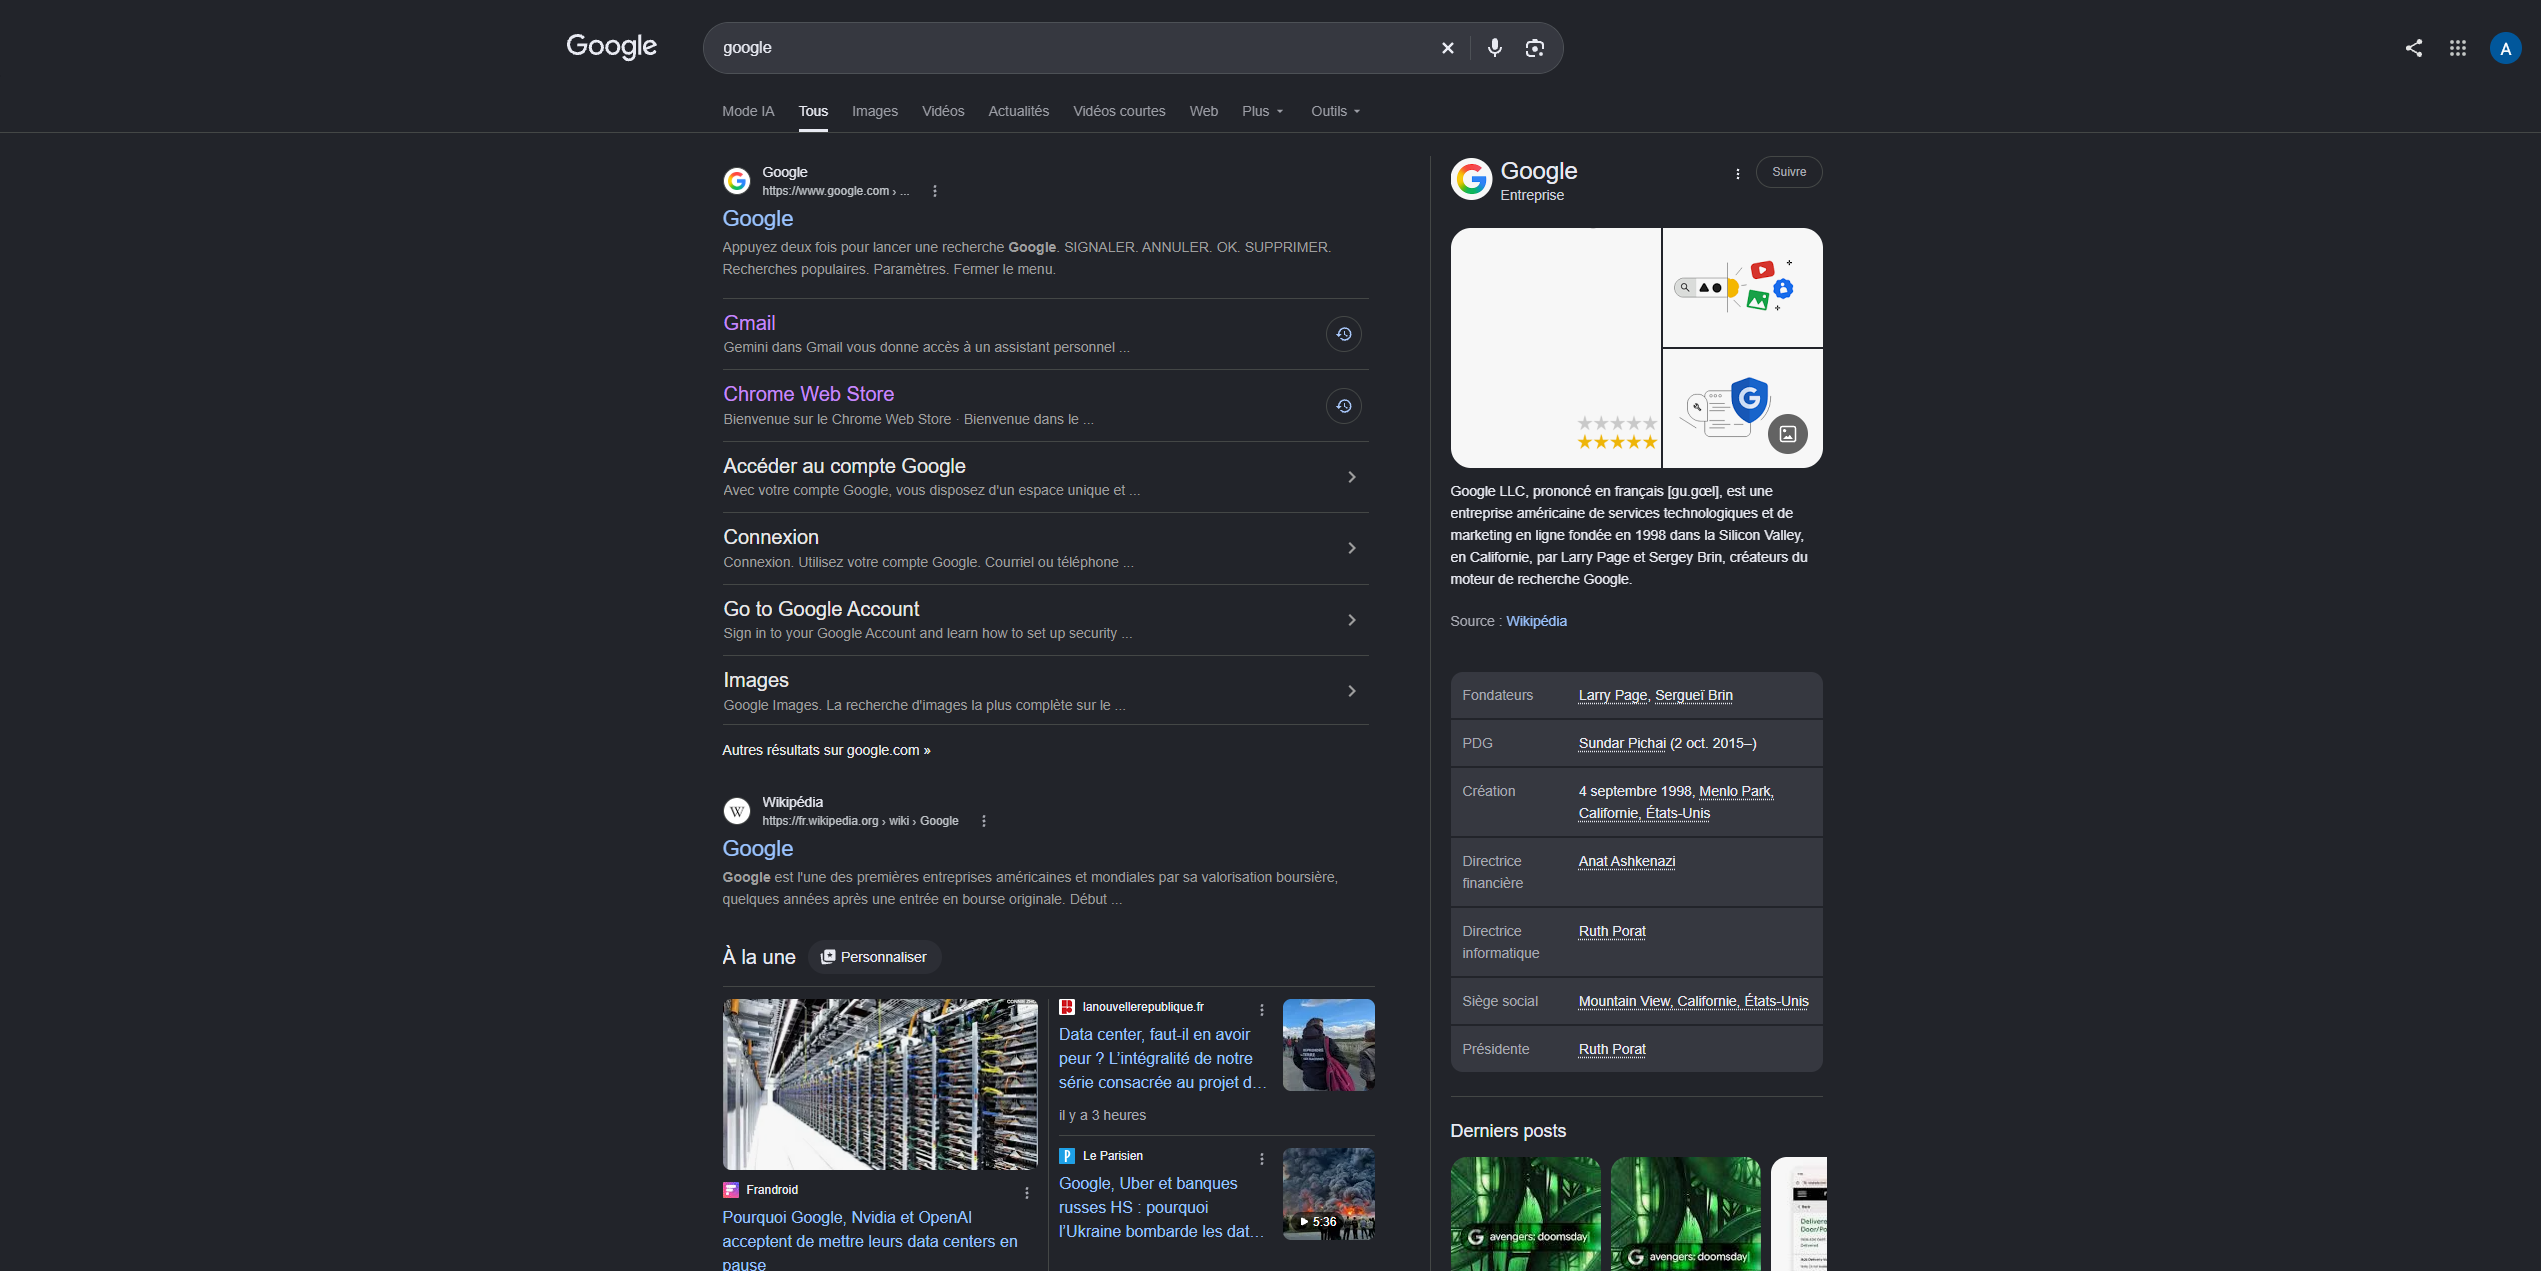Screen dimensions: 2541x1271
Task: Expand the Go to Google Account chevron
Action: coord(1351,621)
